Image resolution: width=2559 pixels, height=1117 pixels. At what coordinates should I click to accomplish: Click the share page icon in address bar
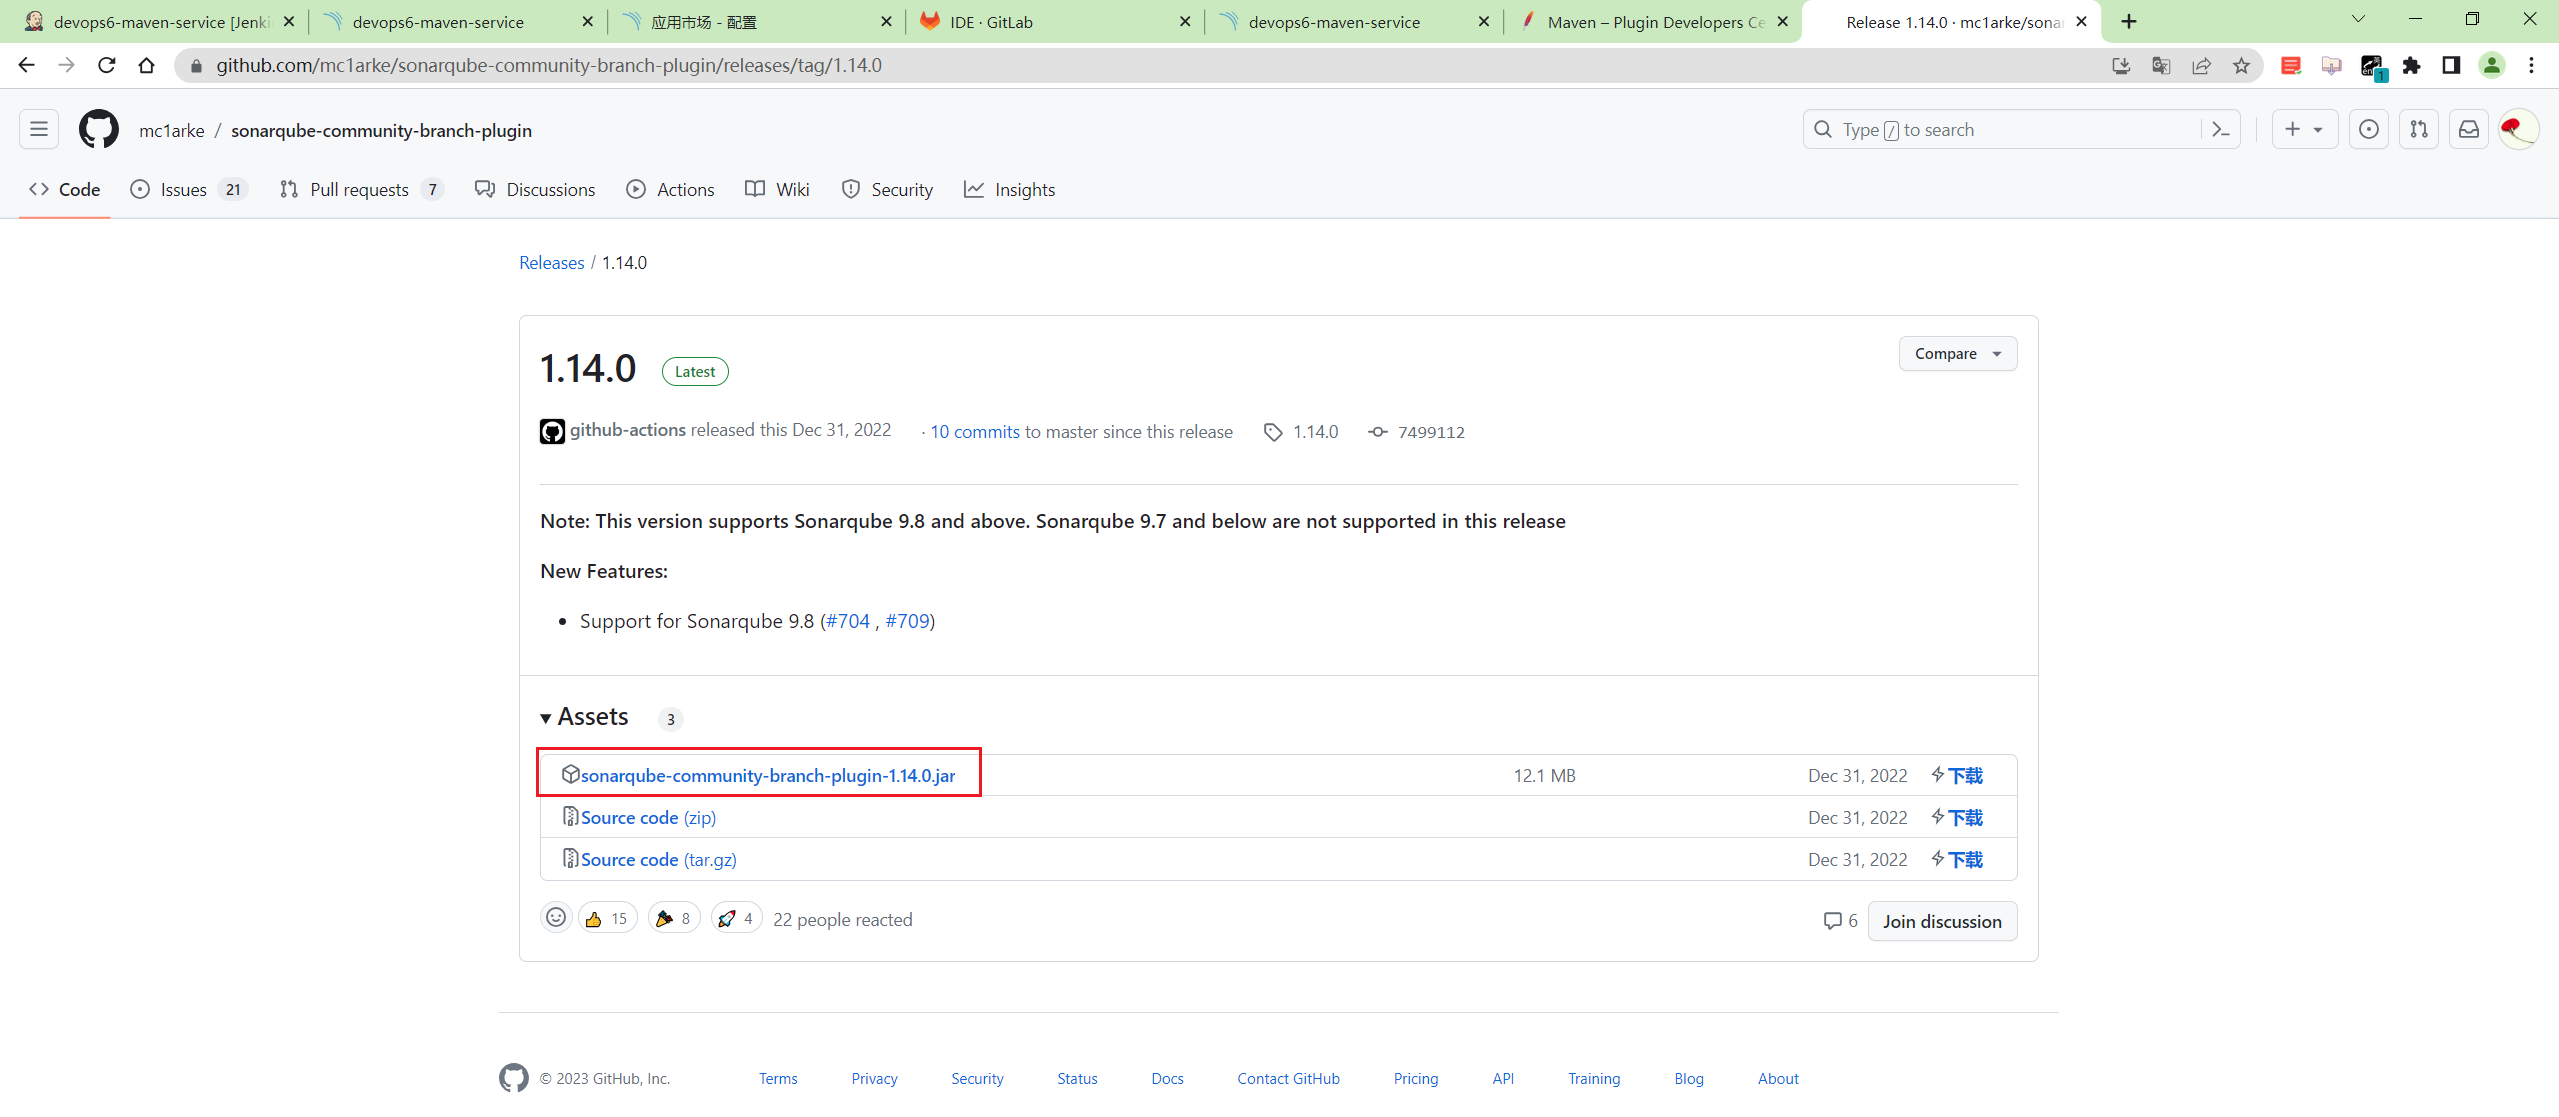tap(2201, 65)
